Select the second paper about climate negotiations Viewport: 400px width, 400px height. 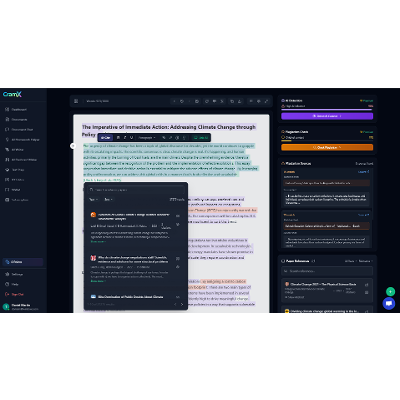133,260
